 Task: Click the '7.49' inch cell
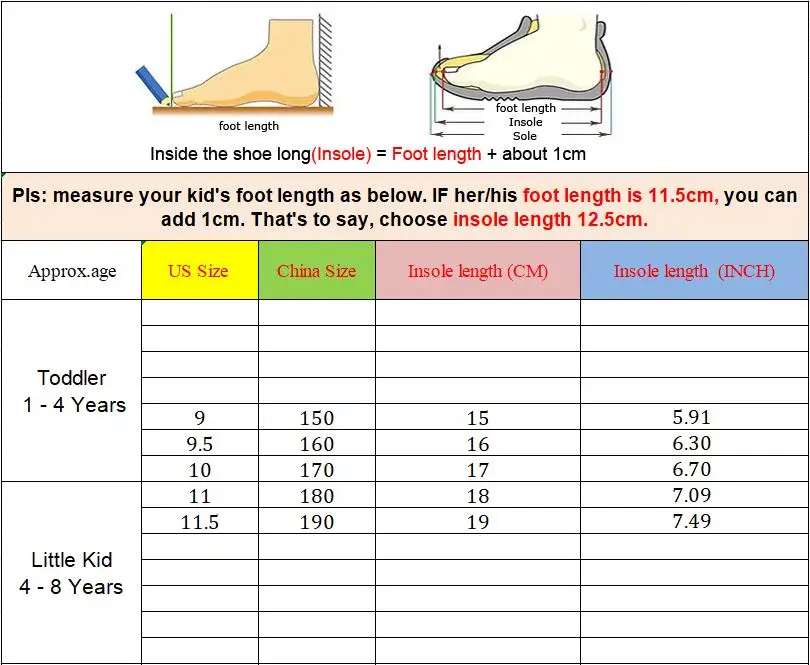694,521
